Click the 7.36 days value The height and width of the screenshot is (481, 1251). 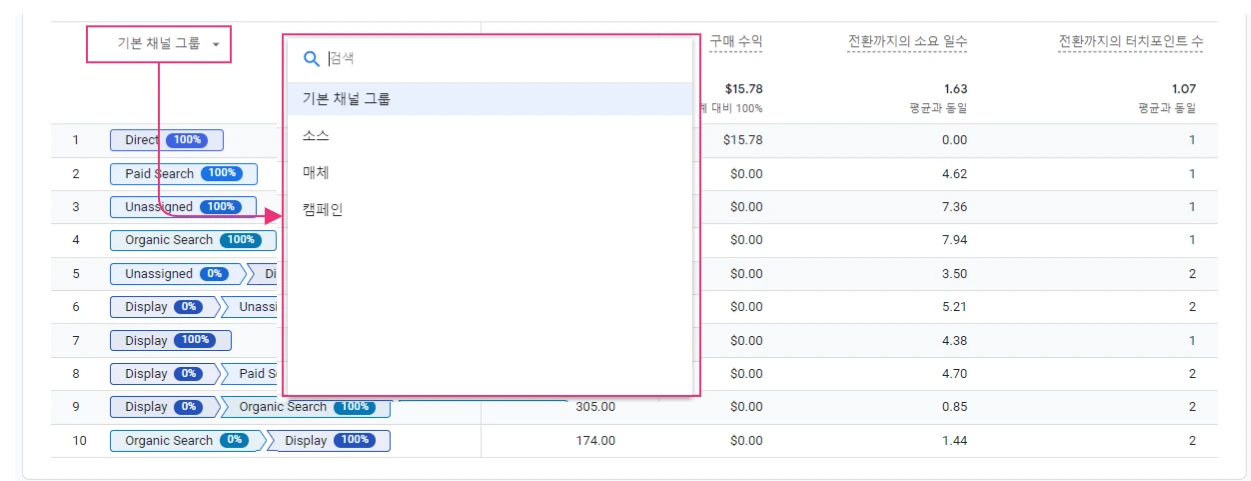point(954,207)
